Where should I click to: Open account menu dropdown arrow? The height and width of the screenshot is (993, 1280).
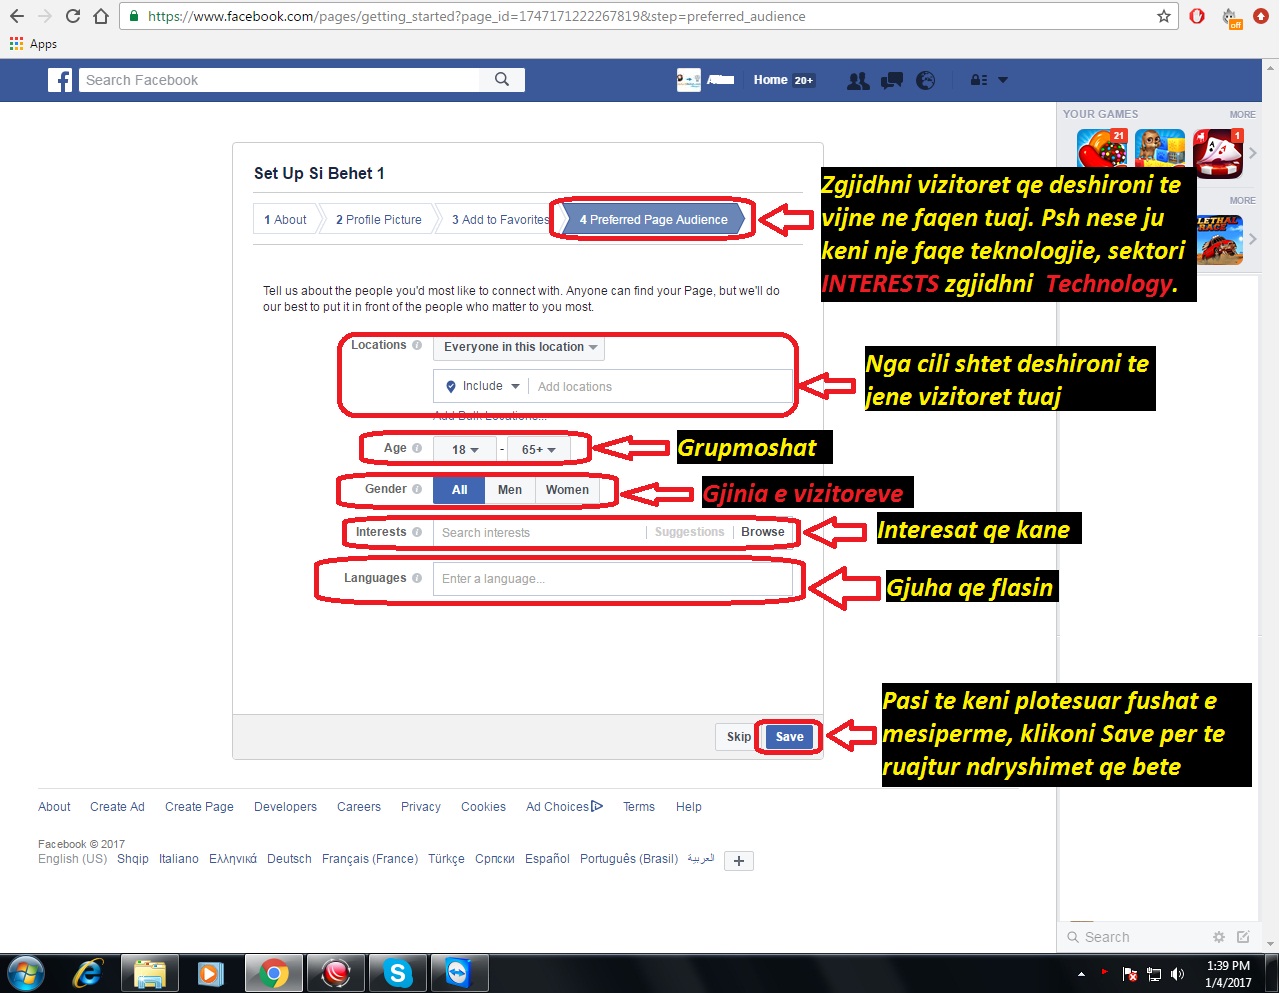[1003, 80]
